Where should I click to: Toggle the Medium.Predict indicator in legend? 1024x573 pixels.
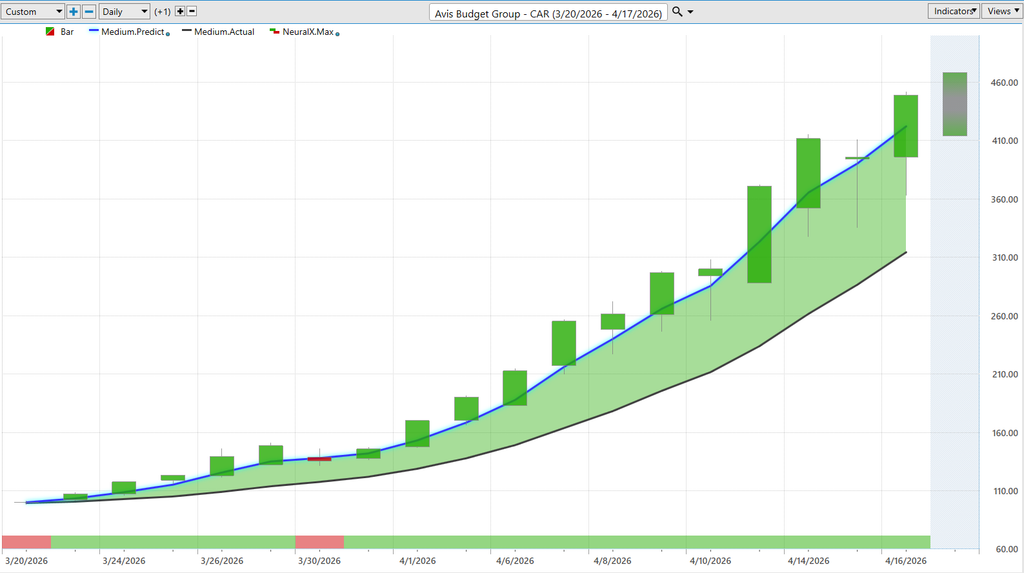[132, 32]
